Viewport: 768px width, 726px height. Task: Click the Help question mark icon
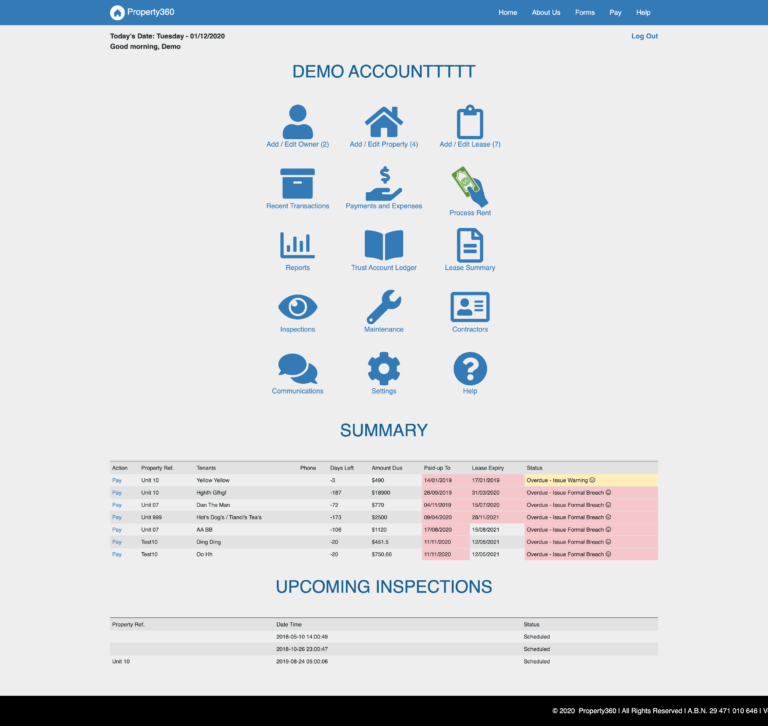(x=470, y=369)
